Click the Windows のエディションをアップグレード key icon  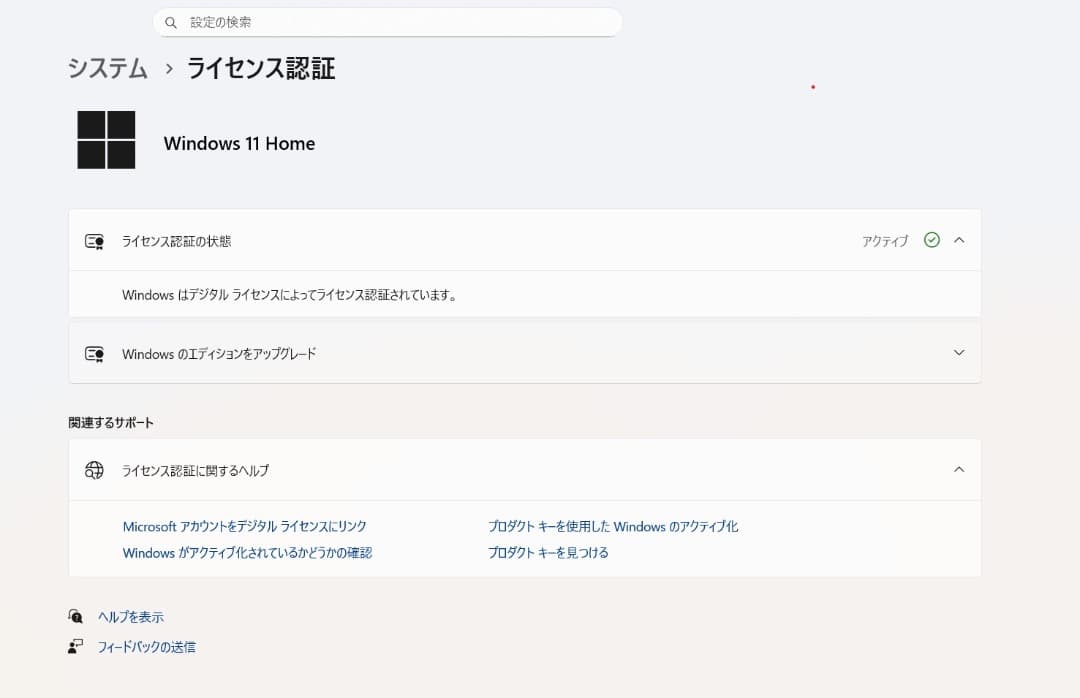pyautogui.click(x=94, y=352)
